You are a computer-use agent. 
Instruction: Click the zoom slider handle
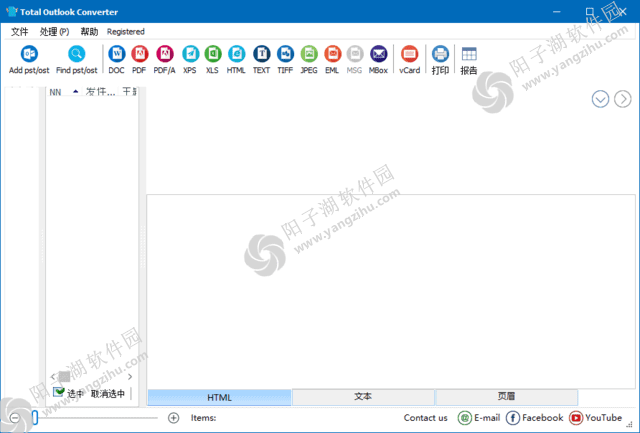(35, 417)
